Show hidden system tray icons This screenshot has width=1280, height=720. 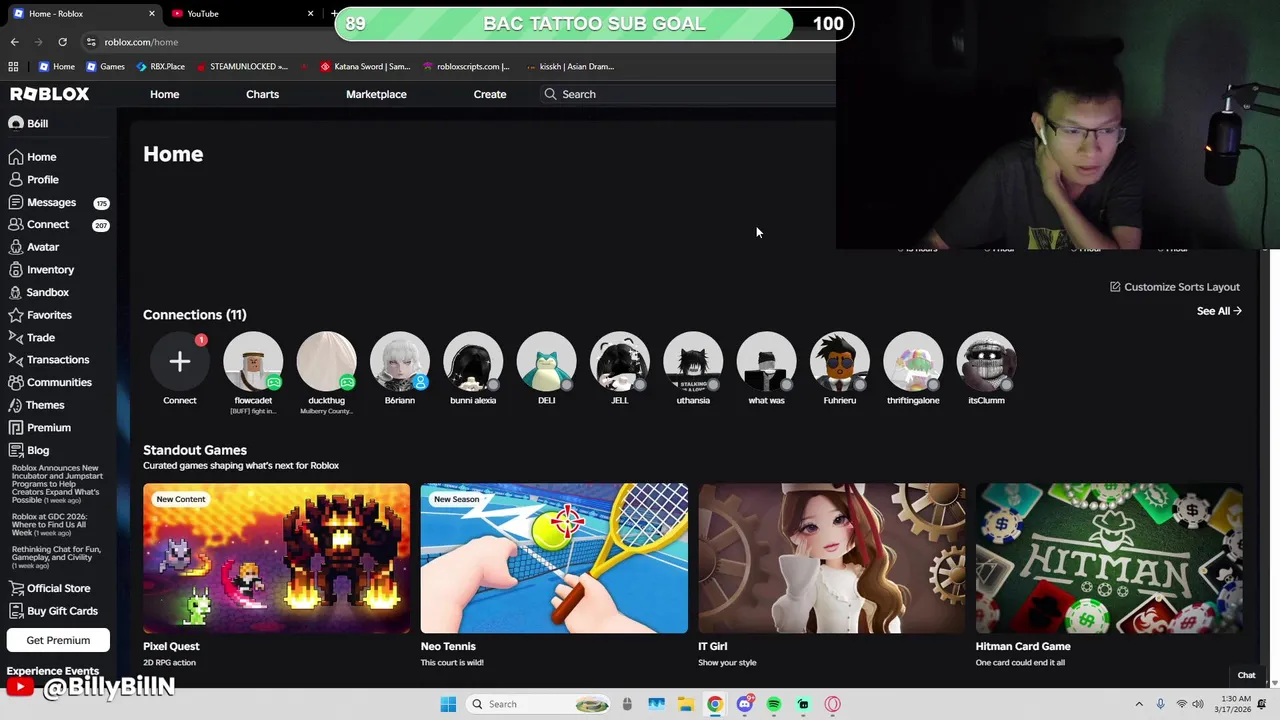pyautogui.click(x=1138, y=704)
